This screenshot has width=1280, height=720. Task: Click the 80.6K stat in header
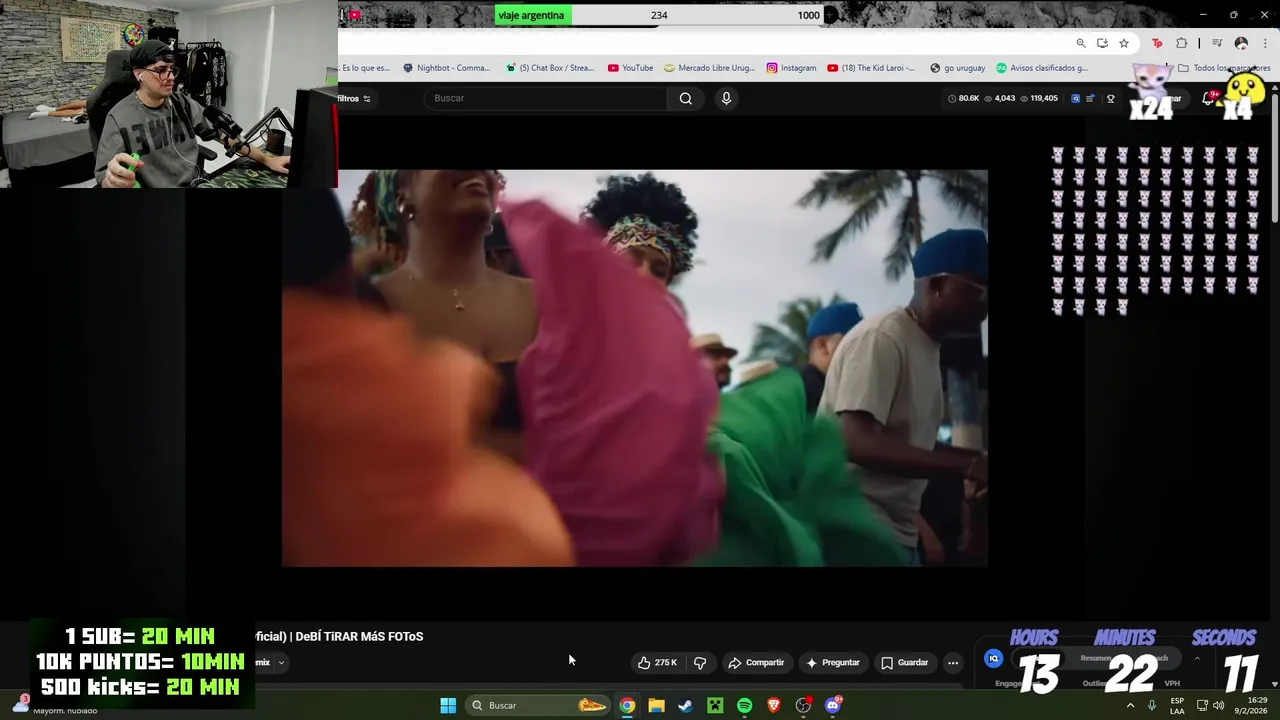point(963,98)
